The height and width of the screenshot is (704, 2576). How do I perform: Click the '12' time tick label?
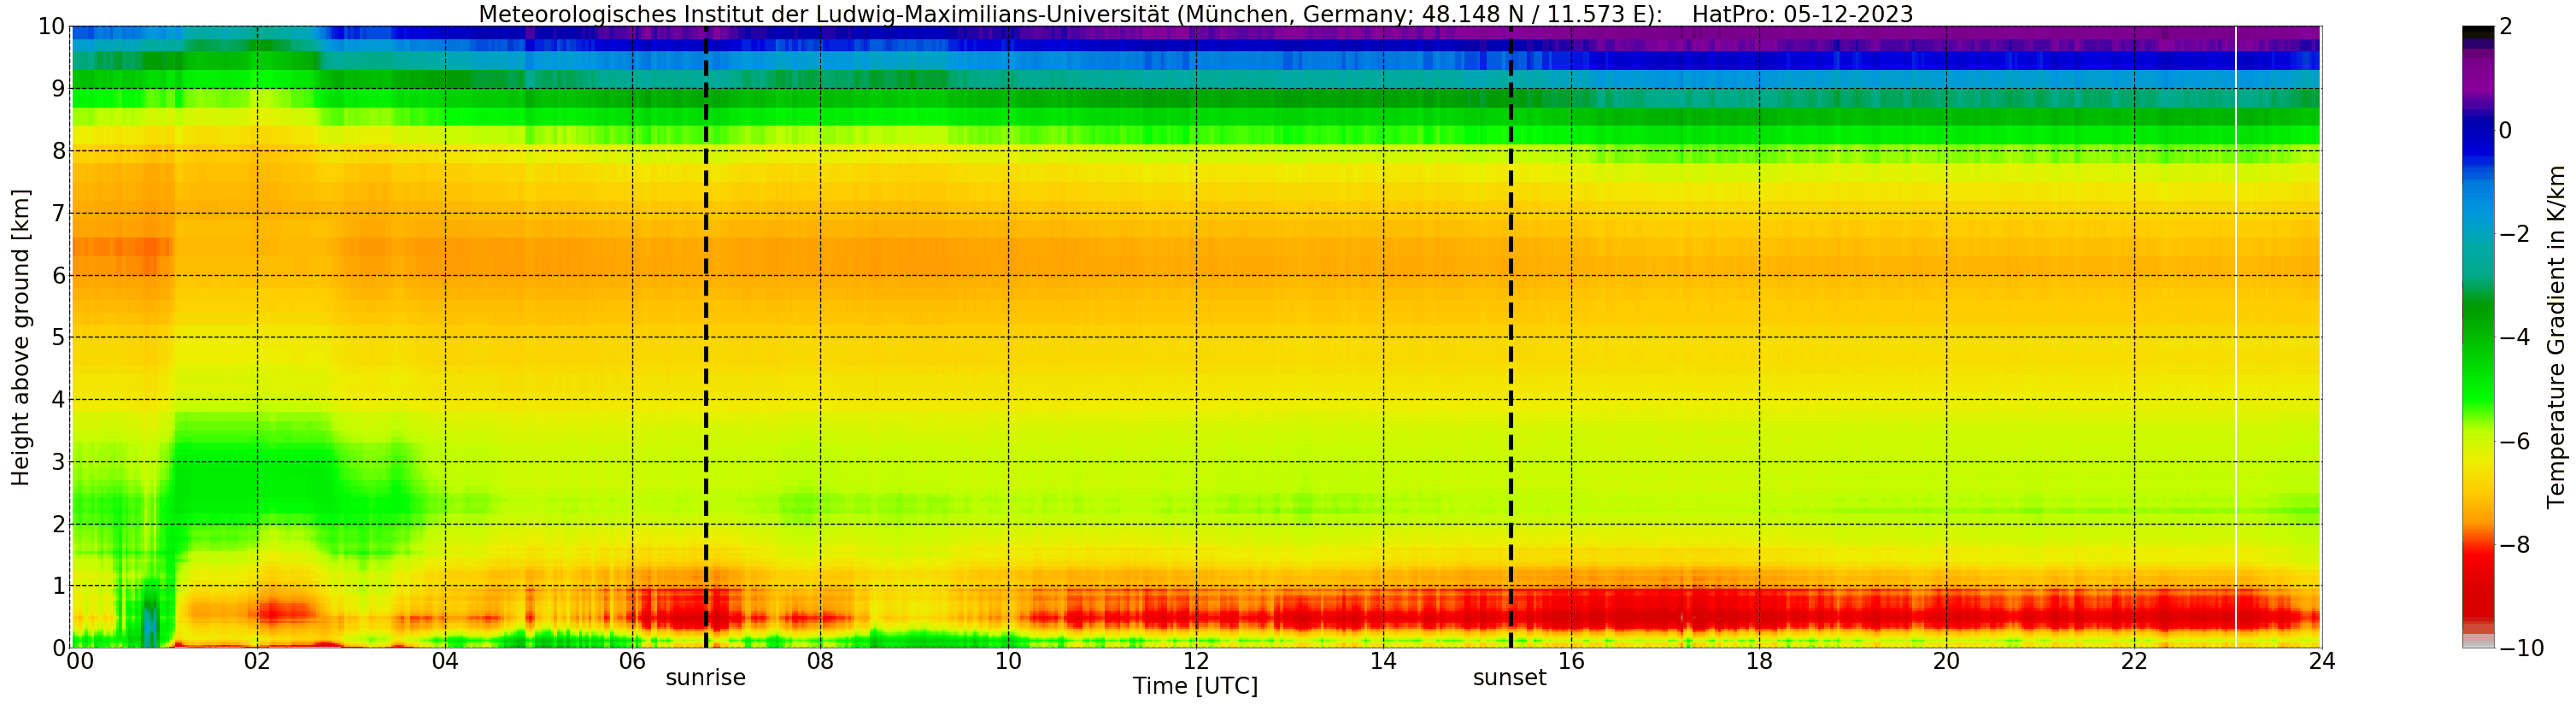[1196, 661]
